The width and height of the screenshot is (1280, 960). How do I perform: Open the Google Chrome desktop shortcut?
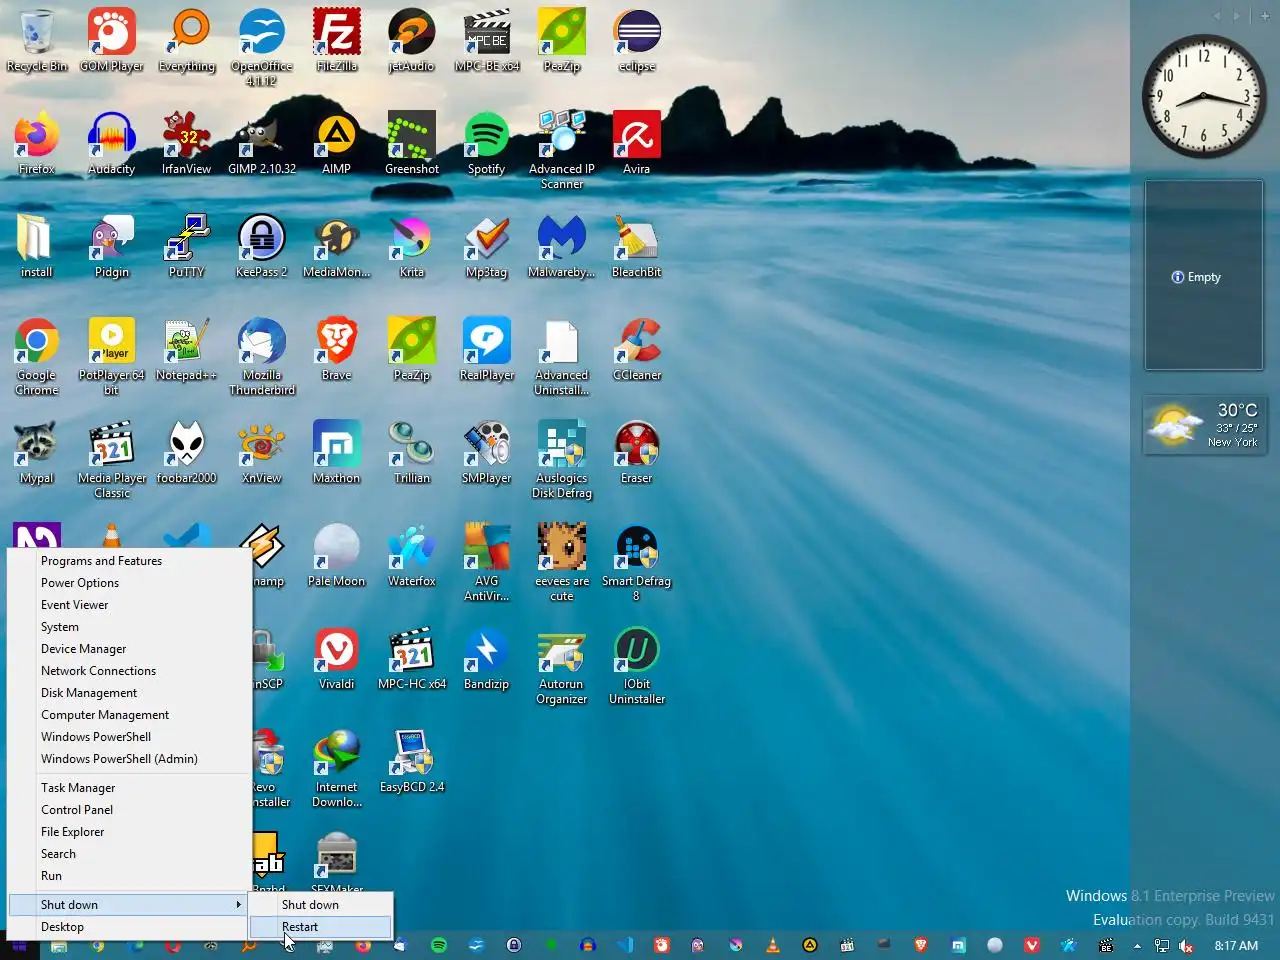coord(37,356)
